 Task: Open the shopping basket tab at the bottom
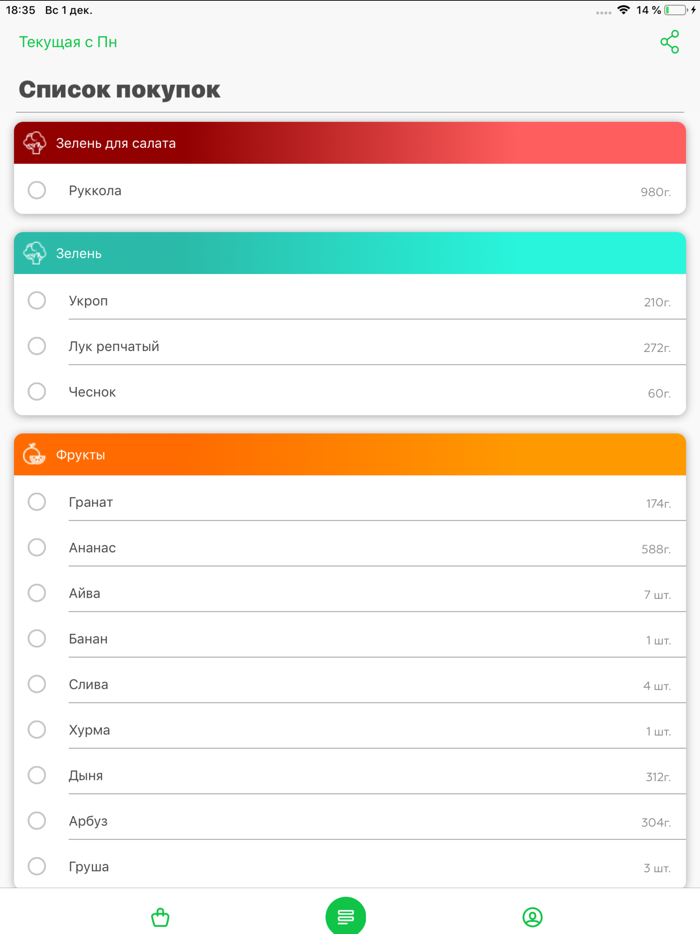[x=160, y=916]
